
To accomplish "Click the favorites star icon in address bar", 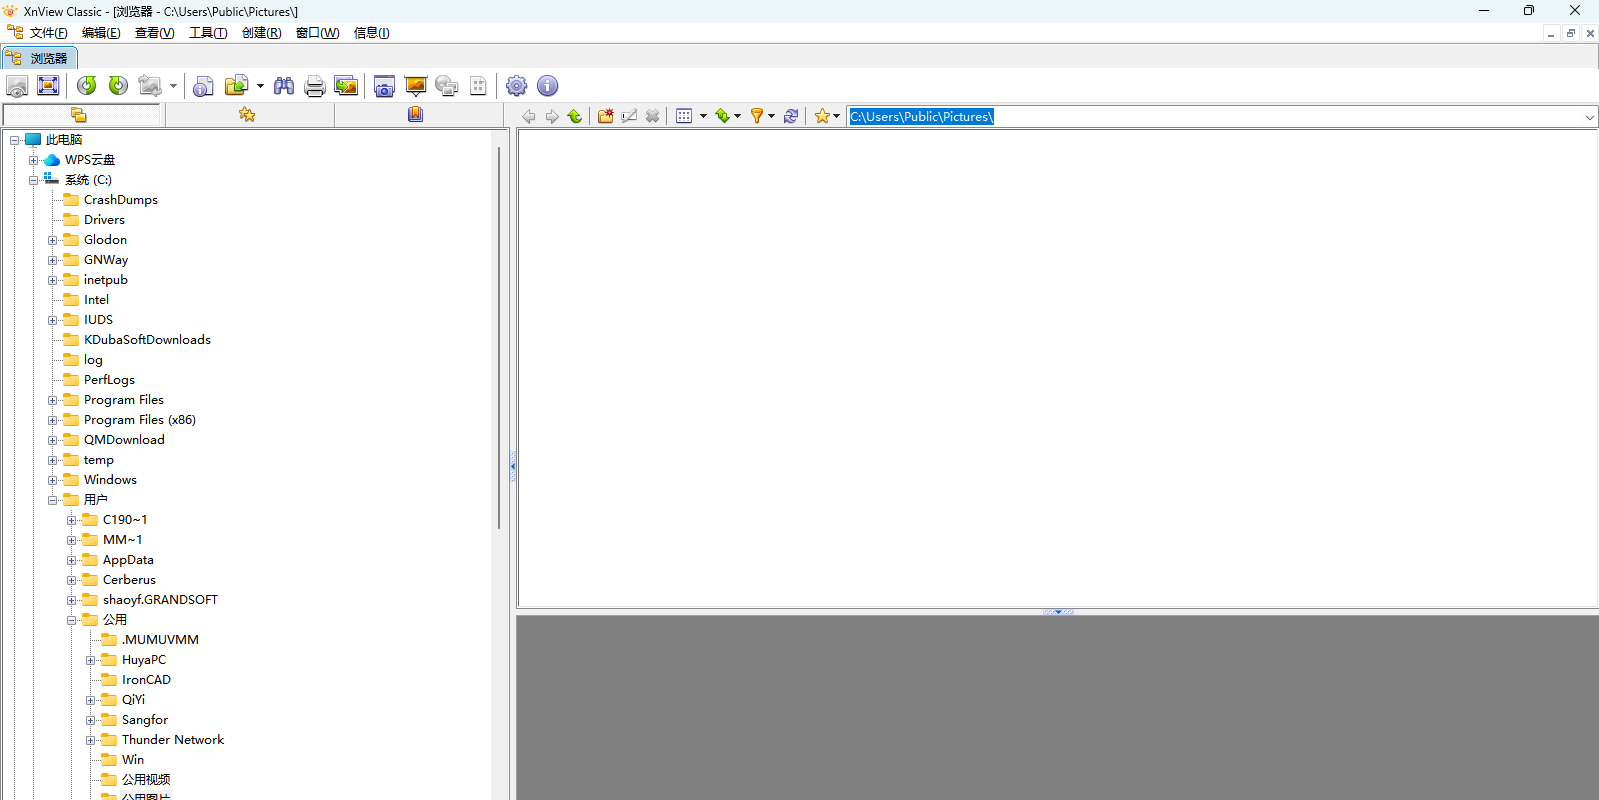I will (822, 116).
